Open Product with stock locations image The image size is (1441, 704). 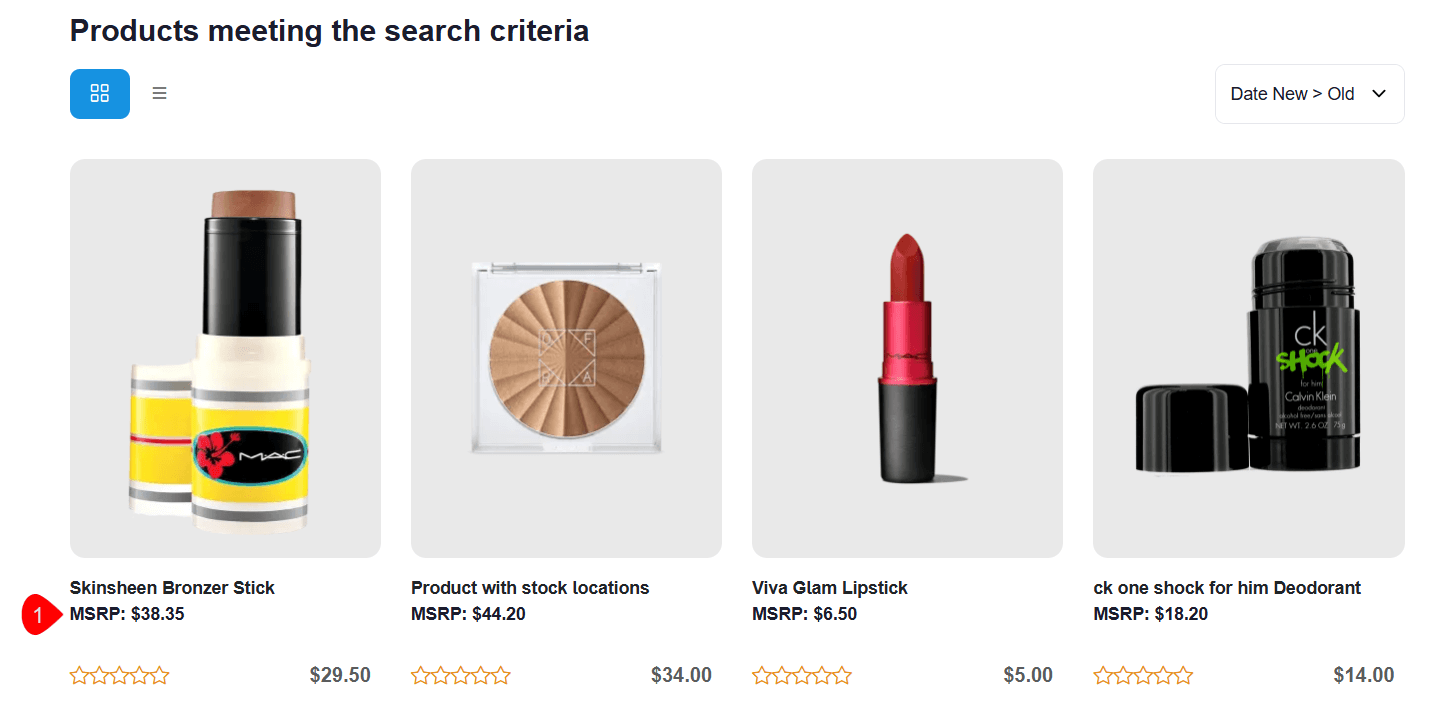tap(566, 357)
